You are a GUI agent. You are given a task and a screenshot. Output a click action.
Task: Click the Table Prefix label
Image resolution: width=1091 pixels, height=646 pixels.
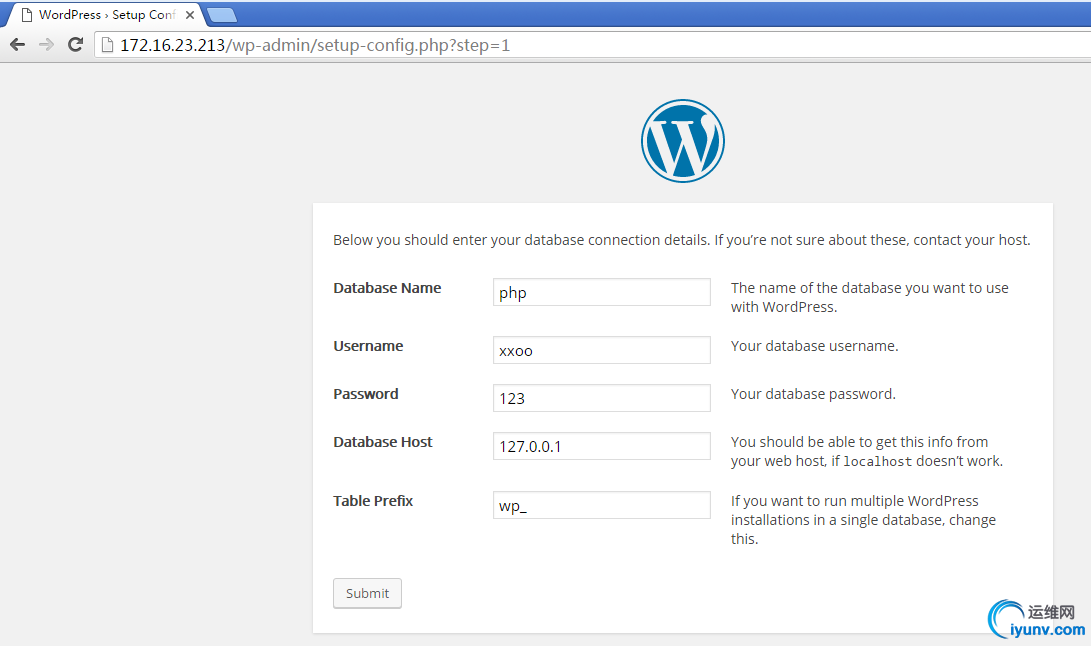(373, 501)
